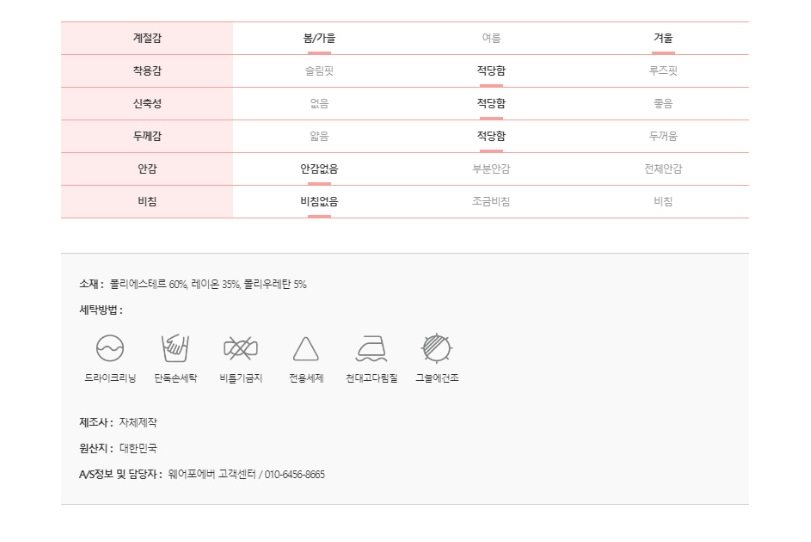Select the 봄/가을 season option
811x542 pixels.
(319, 38)
